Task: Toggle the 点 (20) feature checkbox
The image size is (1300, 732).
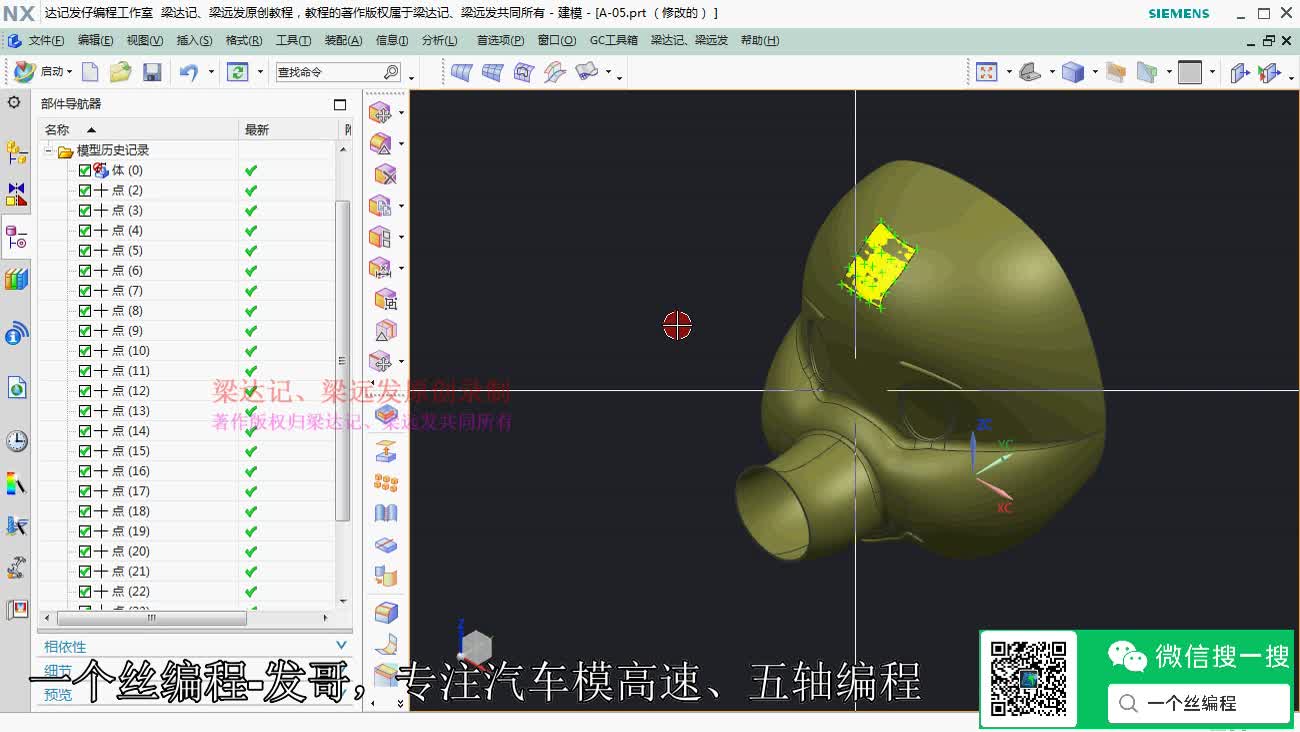Action: coord(85,551)
